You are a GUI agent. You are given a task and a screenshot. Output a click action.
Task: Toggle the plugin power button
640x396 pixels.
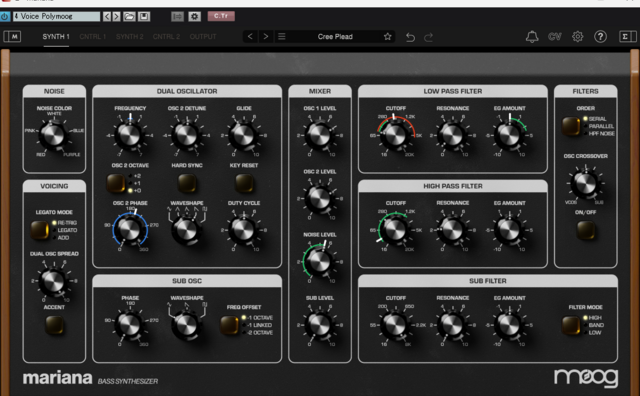coord(5,16)
